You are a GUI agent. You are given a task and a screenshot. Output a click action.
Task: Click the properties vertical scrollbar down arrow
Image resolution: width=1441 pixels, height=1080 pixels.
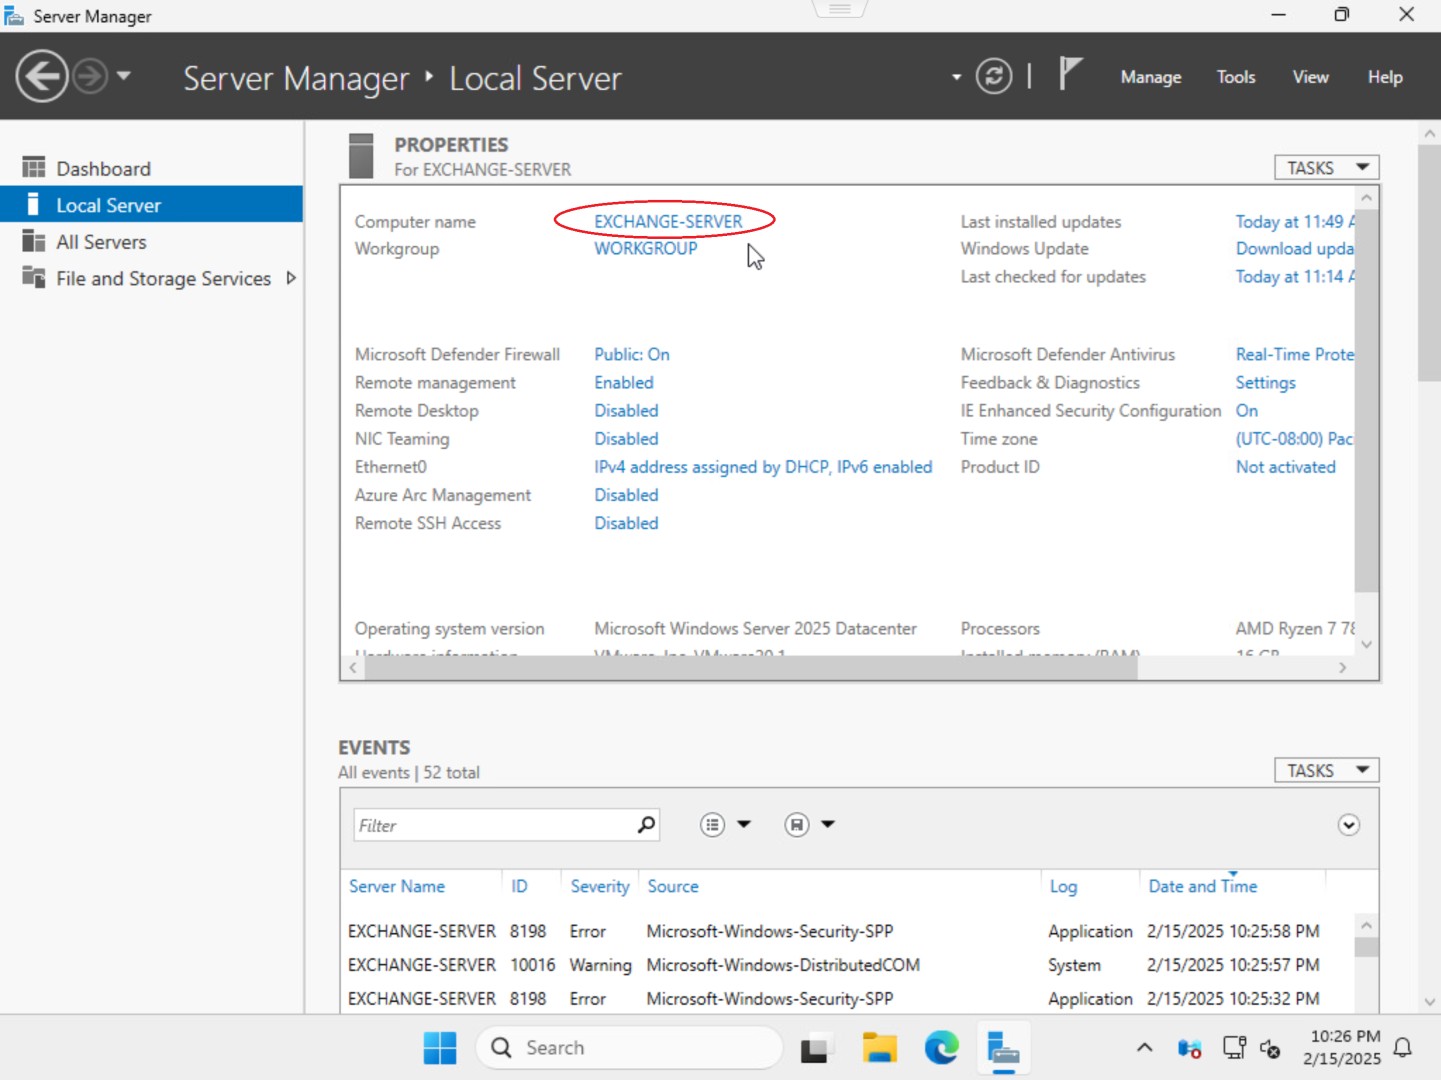point(1367,645)
